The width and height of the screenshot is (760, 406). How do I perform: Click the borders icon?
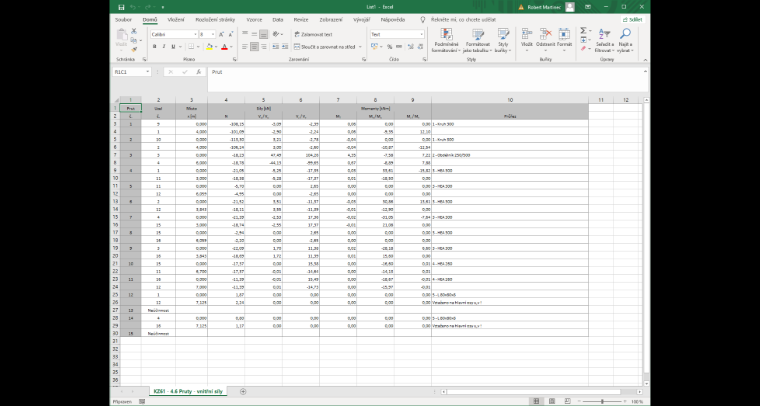tap(191, 47)
